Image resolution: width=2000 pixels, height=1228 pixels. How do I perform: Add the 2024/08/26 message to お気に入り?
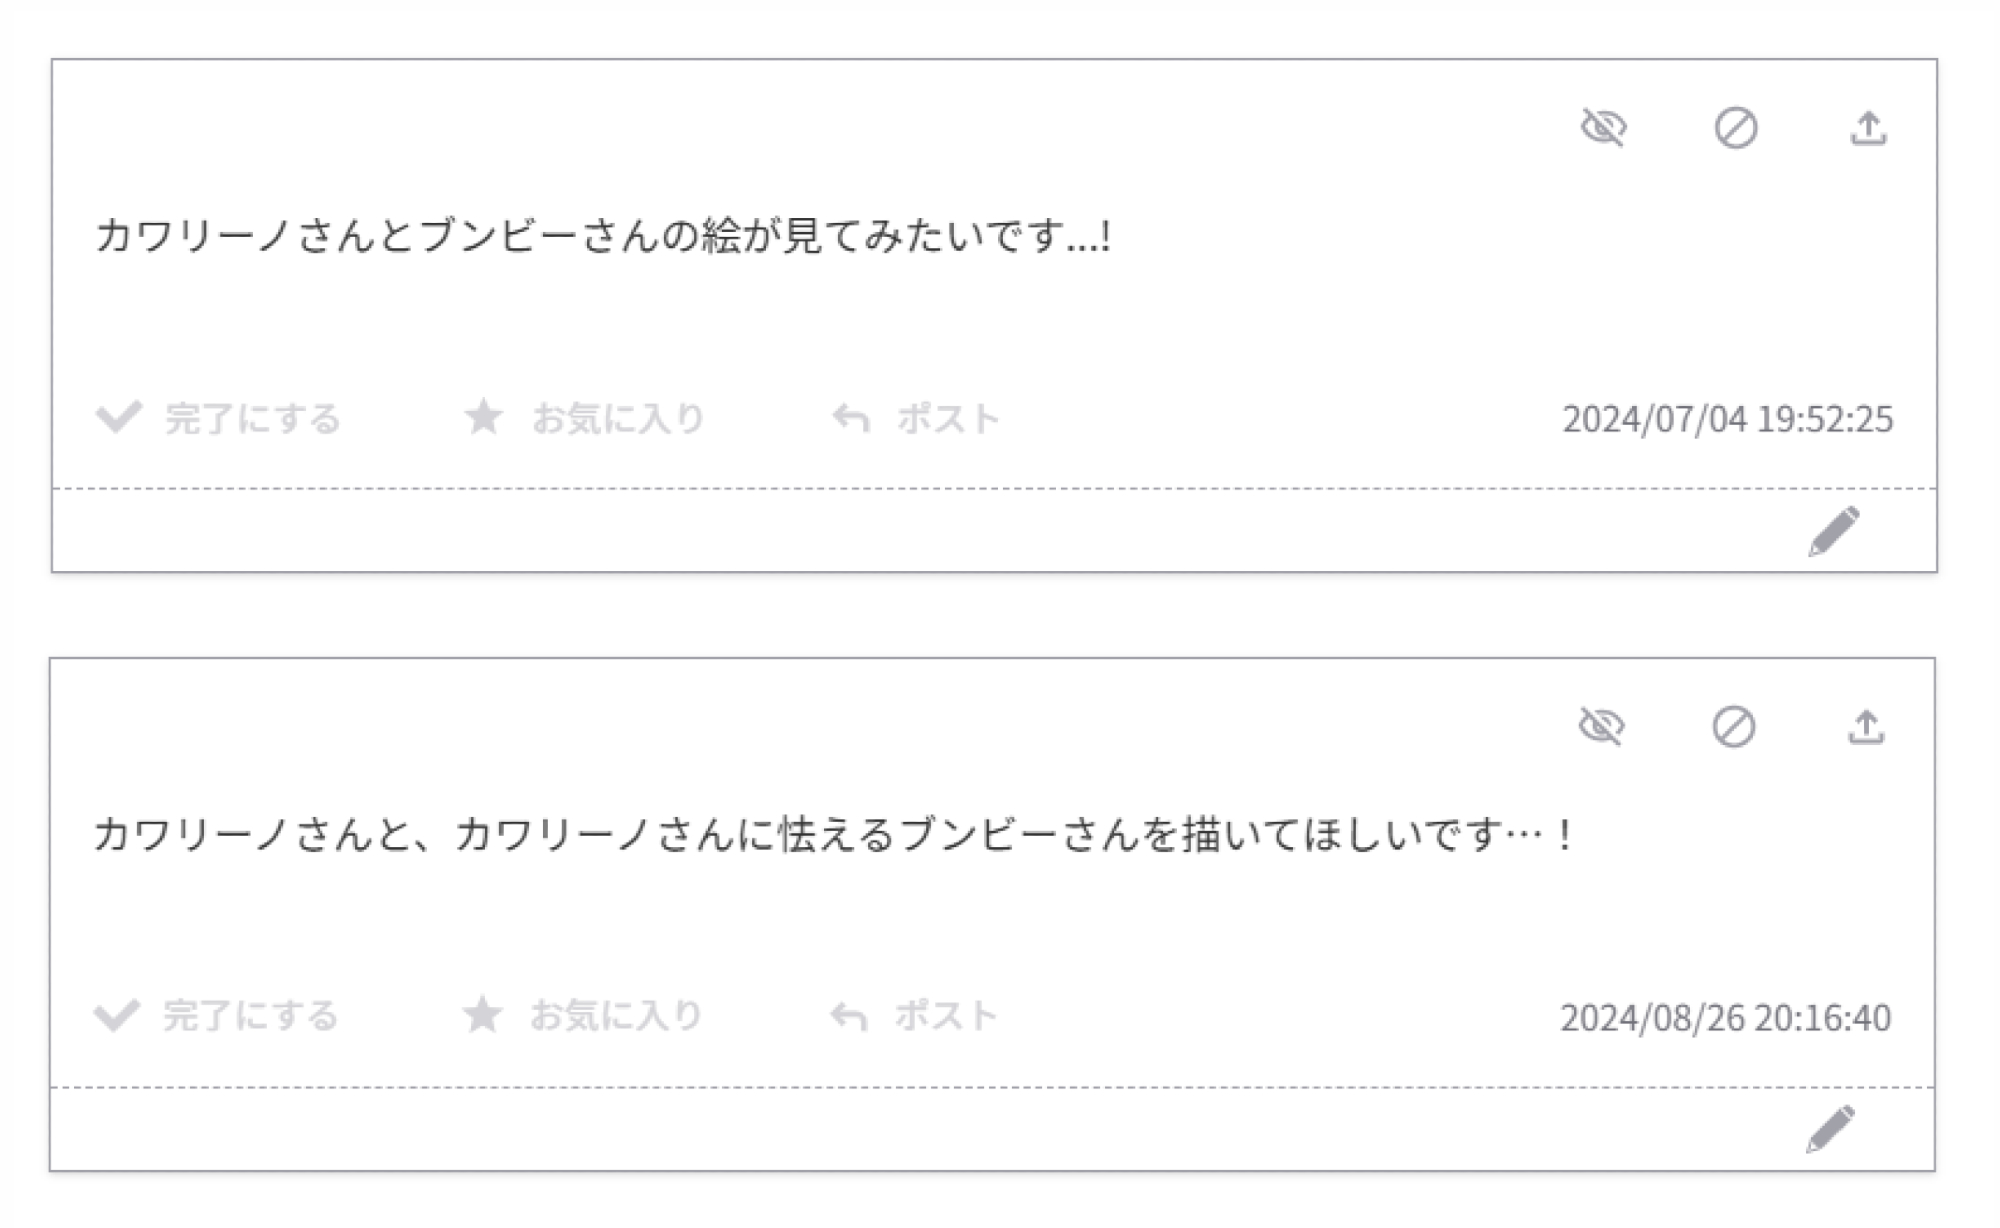(x=583, y=1016)
